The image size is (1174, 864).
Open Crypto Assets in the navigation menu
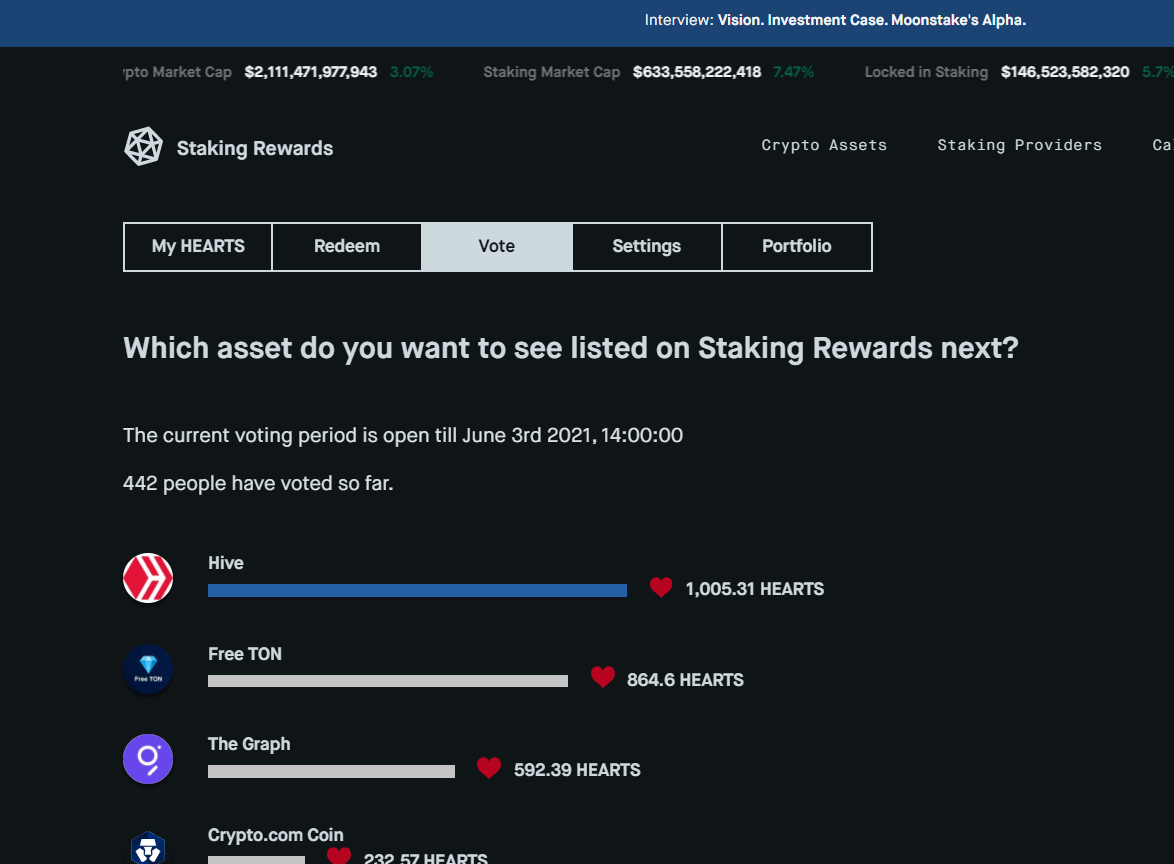coord(824,145)
